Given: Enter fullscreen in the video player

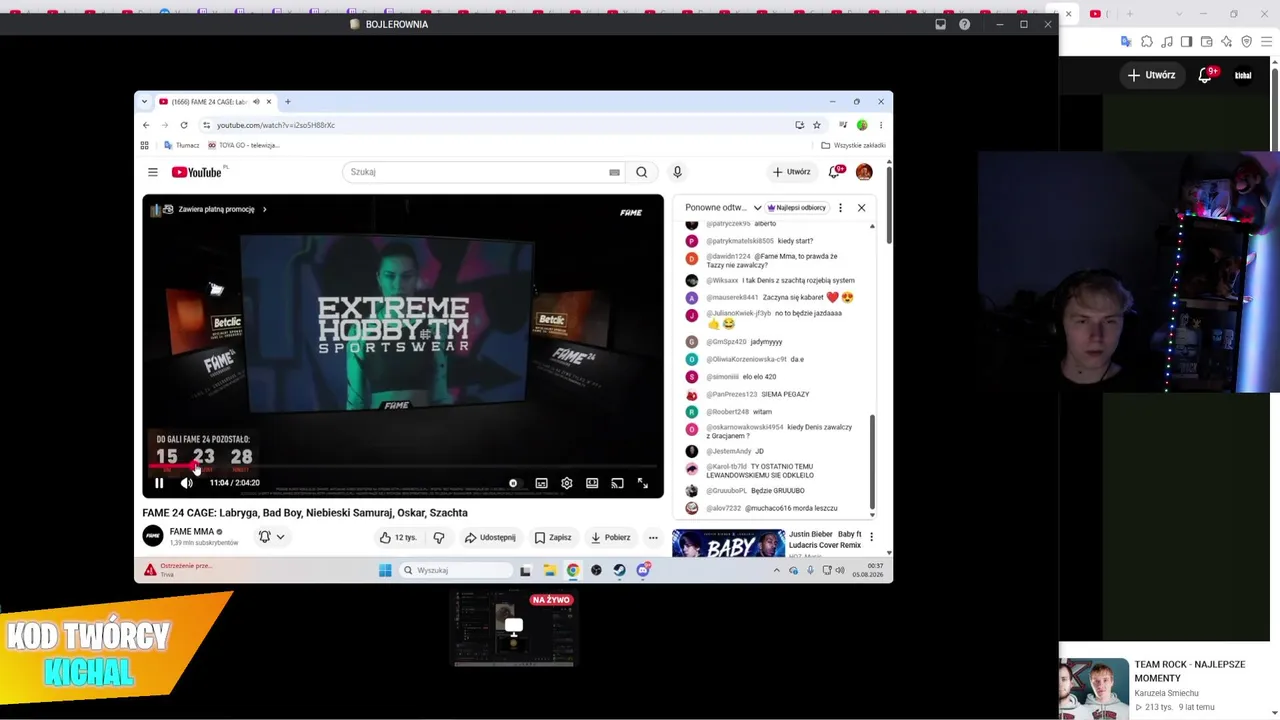Looking at the screenshot, I should (643, 483).
